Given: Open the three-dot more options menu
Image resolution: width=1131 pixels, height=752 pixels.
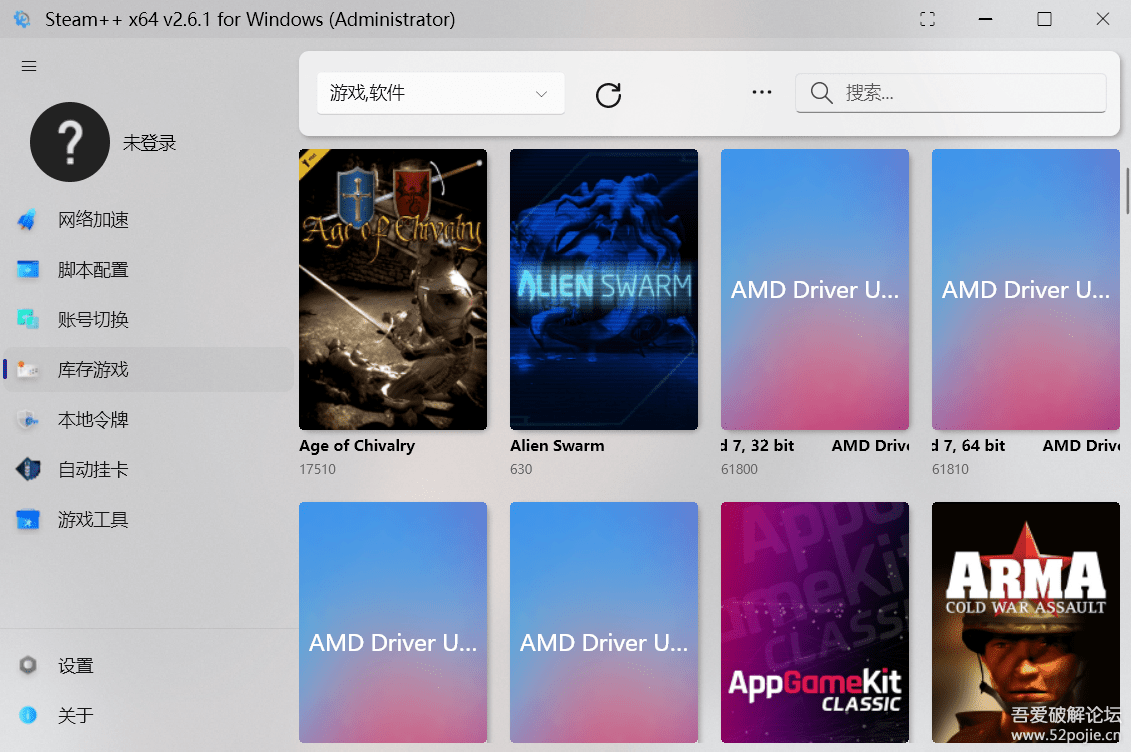Looking at the screenshot, I should click(762, 92).
